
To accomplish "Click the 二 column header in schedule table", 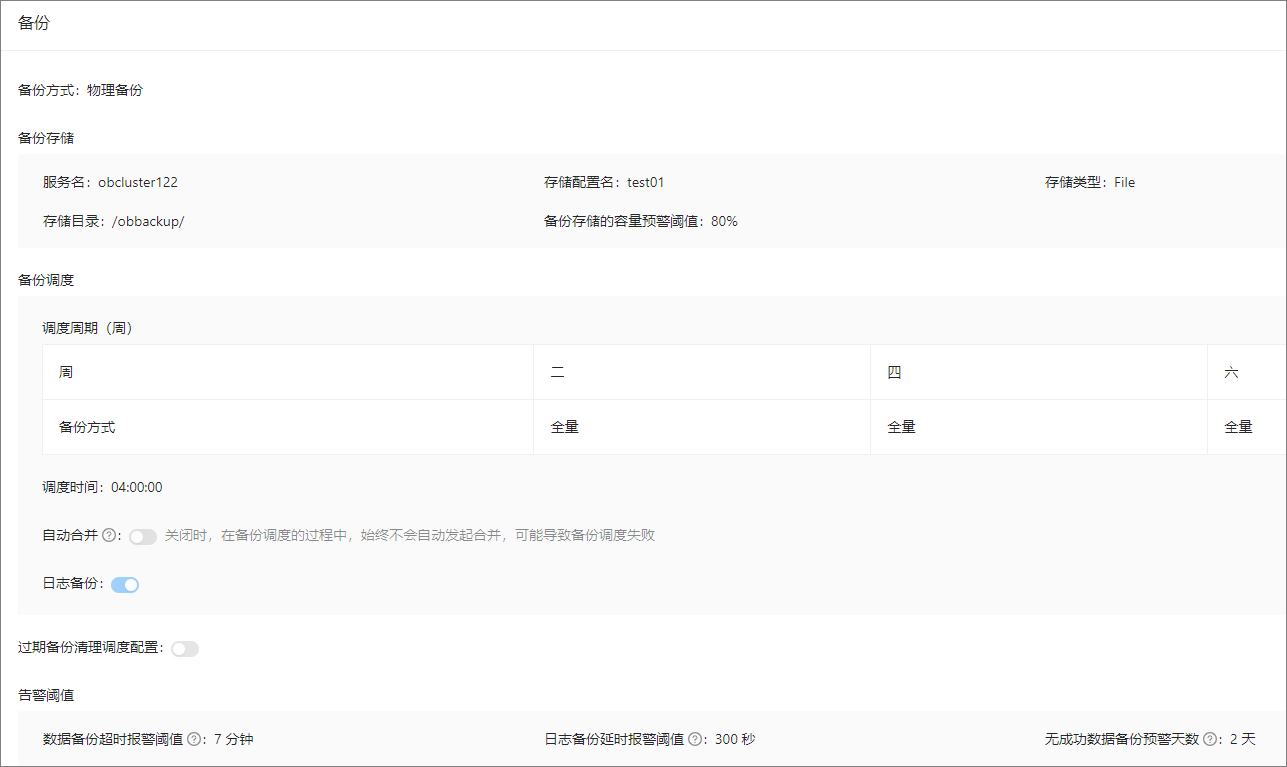I will 558,372.
